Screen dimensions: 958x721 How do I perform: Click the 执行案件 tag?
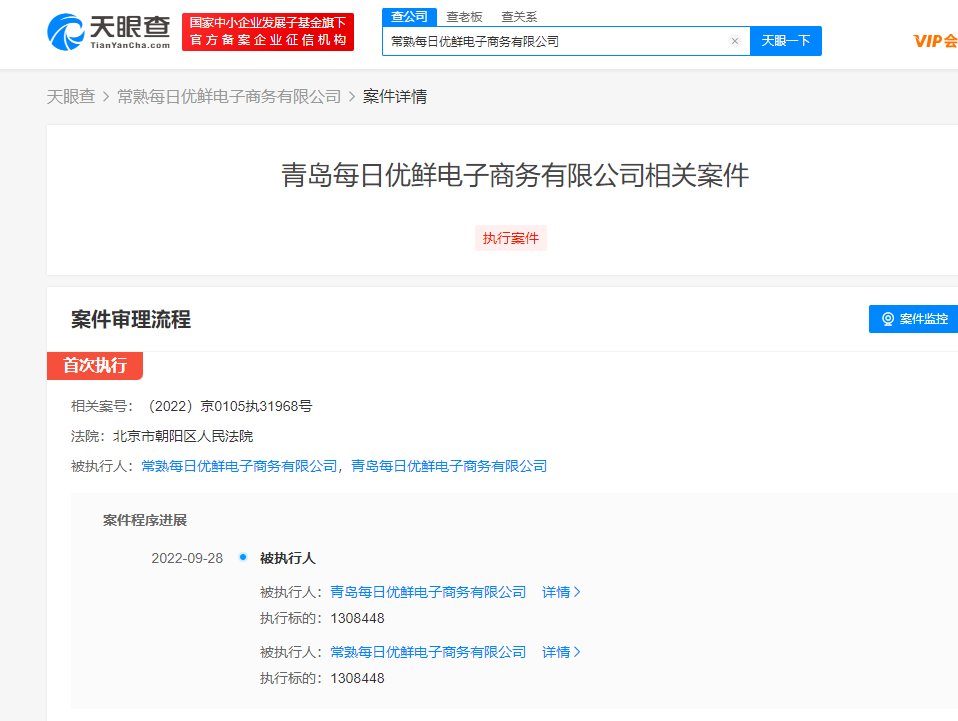click(511, 238)
